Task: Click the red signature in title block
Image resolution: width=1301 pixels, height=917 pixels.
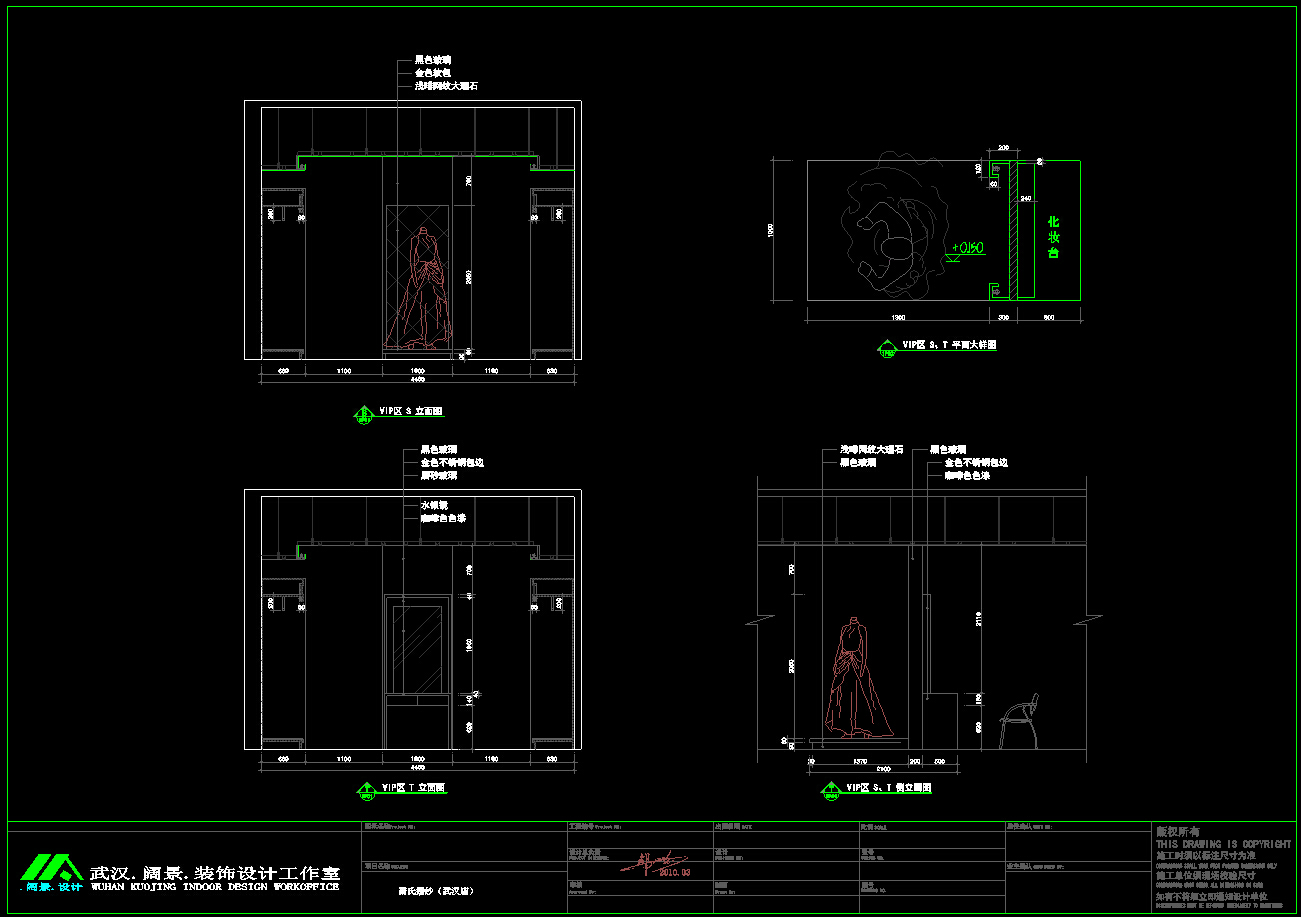Action: (x=655, y=863)
